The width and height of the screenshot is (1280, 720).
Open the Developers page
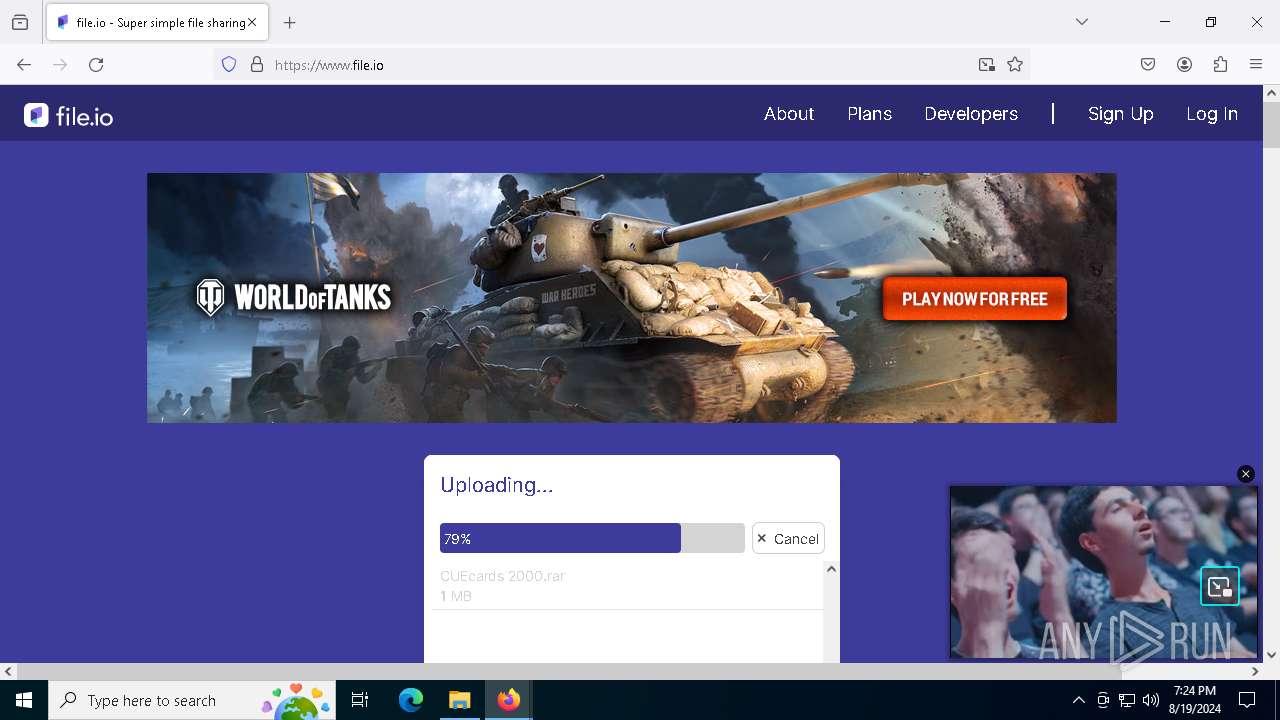coord(971,114)
